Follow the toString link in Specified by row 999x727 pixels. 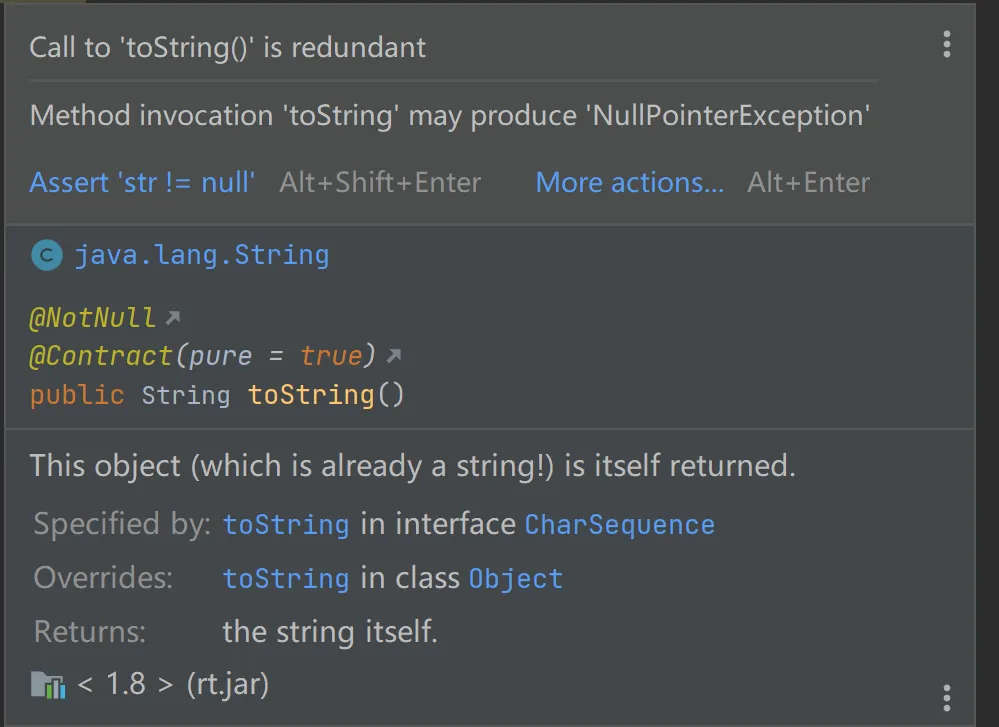(286, 525)
